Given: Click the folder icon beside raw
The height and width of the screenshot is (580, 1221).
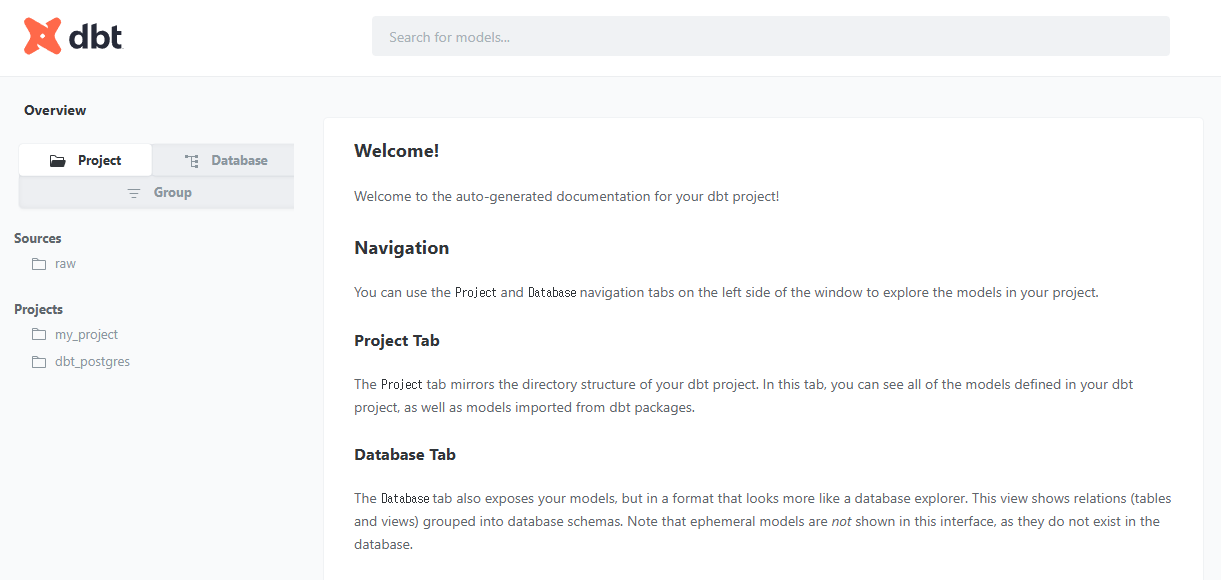Looking at the screenshot, I should tap(39, 264).
